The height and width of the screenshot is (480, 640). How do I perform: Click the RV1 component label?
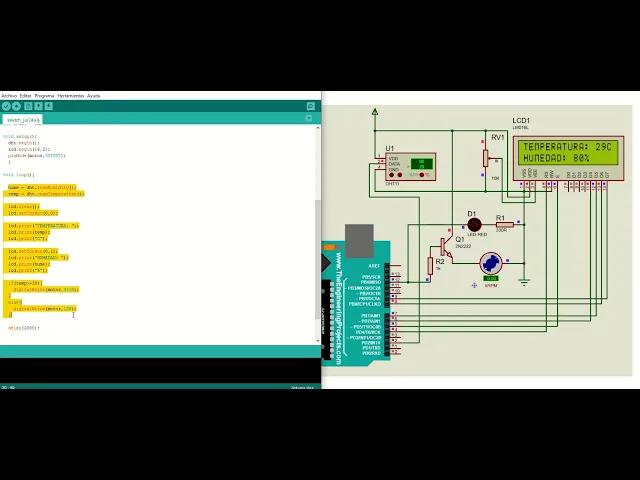click(498, 138)
